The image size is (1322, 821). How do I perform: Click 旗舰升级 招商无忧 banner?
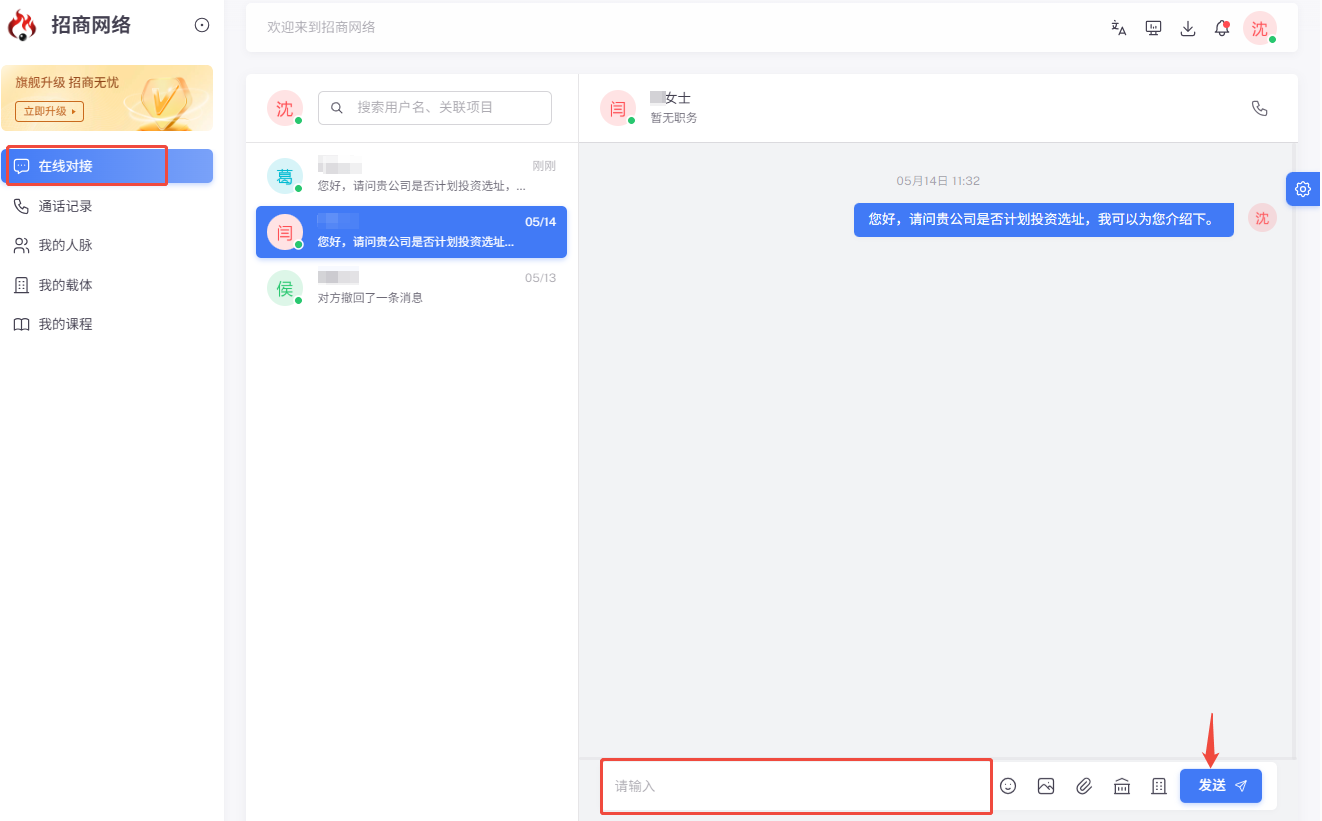coord(107,98)
